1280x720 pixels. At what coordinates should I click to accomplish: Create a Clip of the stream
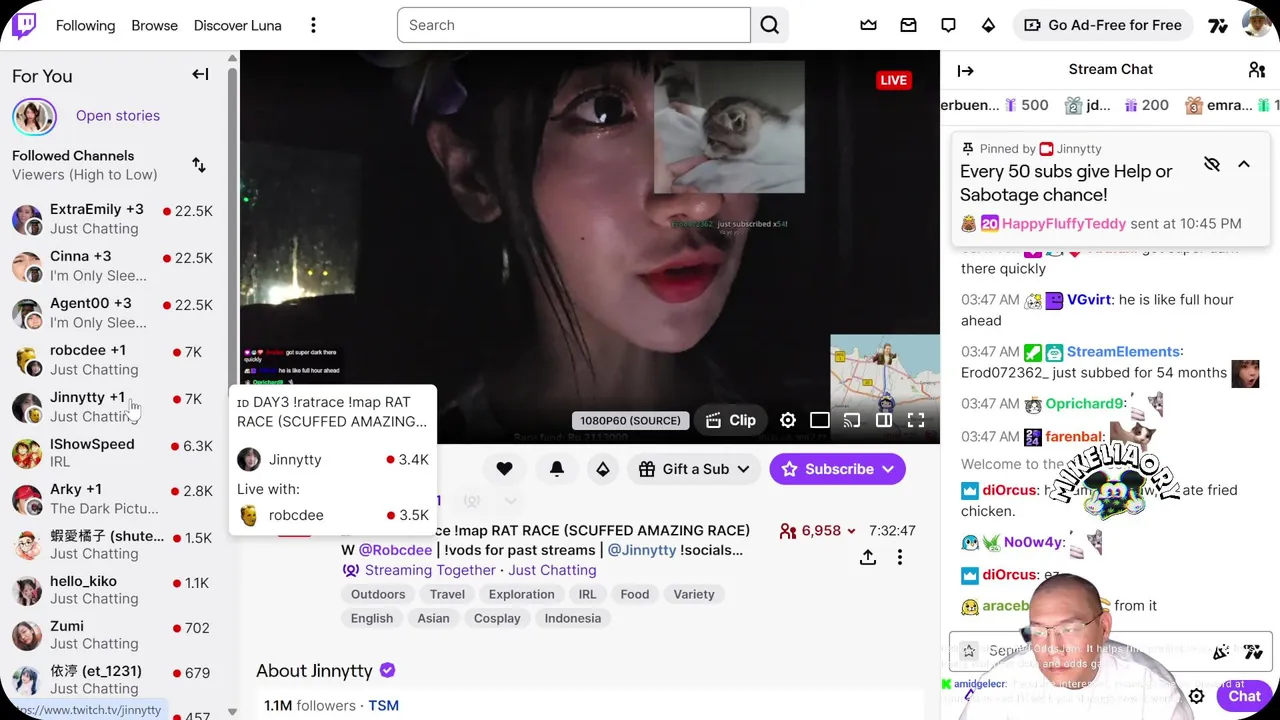731,420
